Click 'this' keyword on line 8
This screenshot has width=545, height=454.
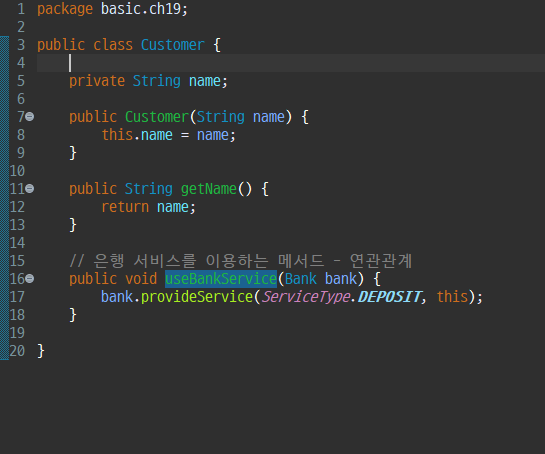117,135
